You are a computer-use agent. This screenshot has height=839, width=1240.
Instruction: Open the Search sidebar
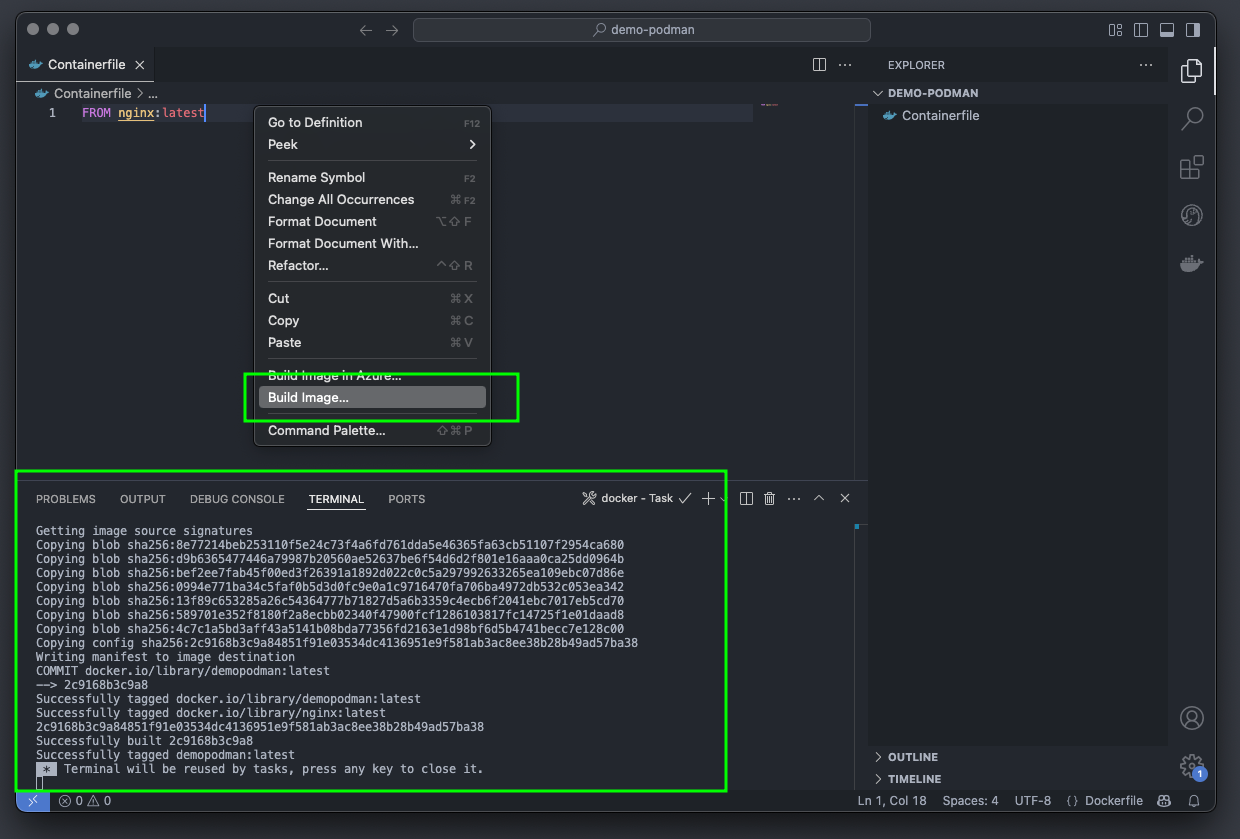click(x=1191, y=119)
